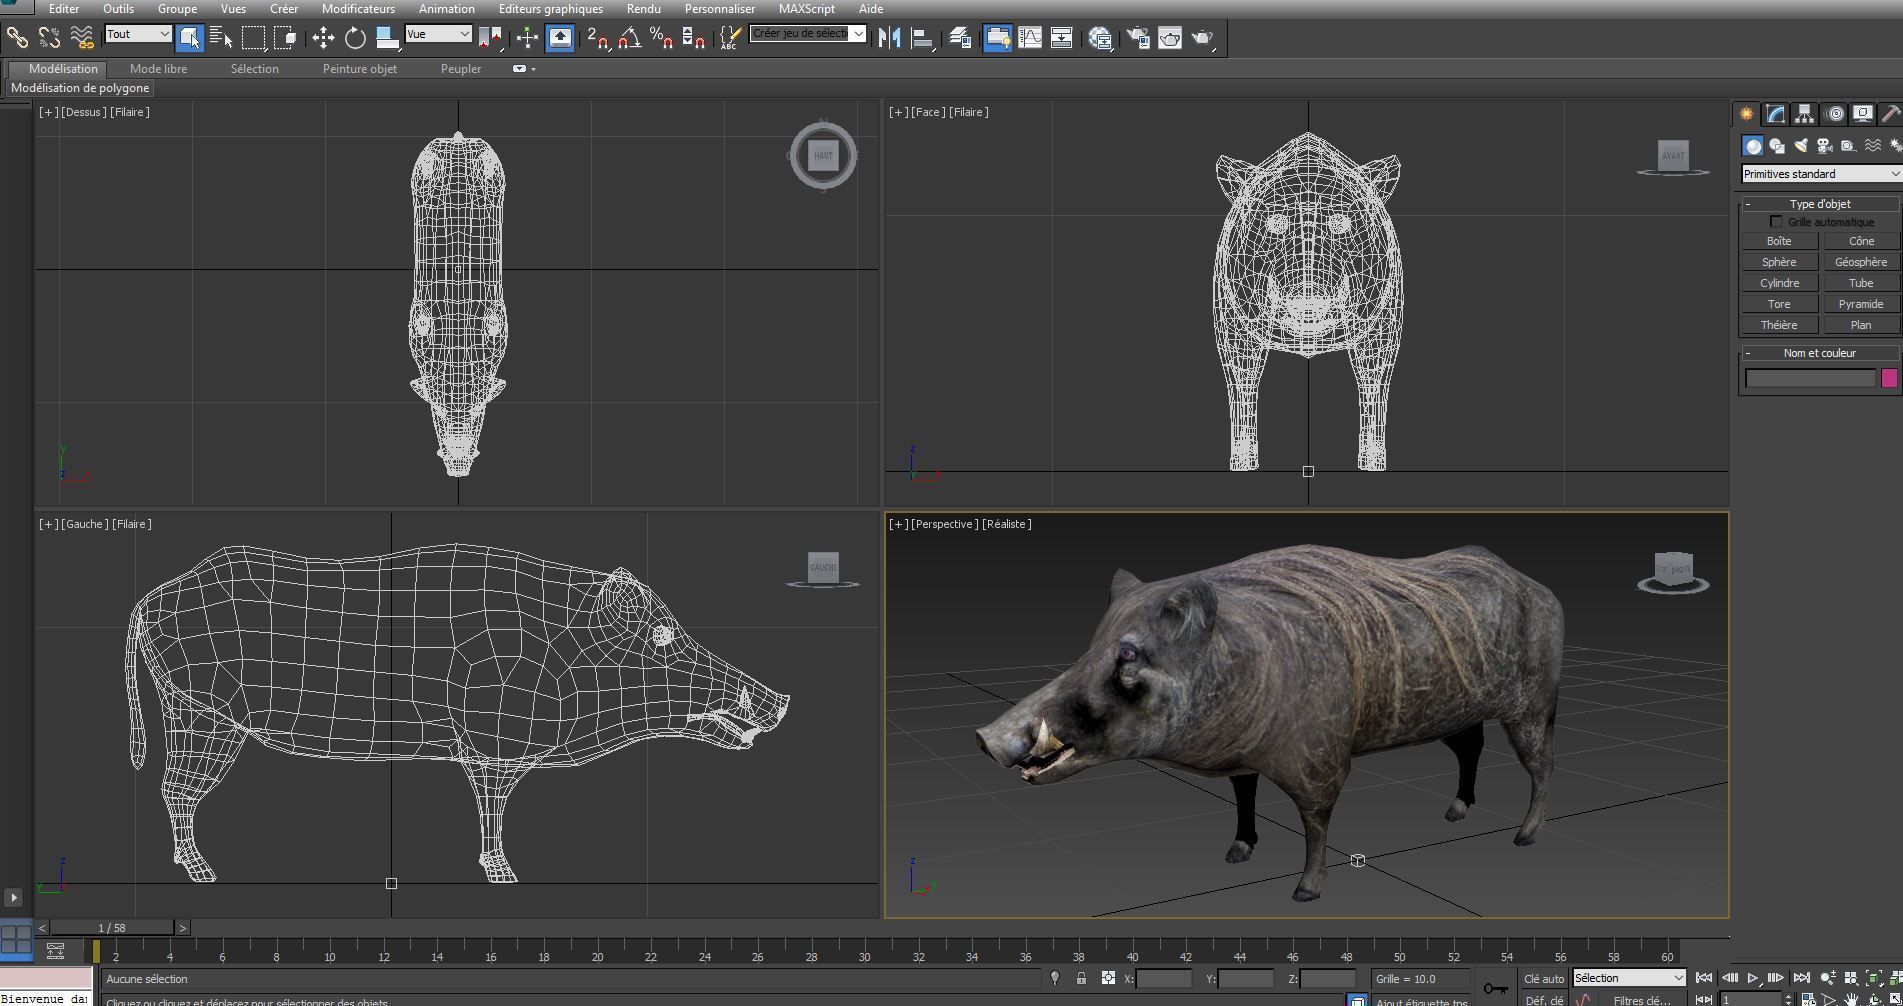Click the 'Boîte' primitive button

[x=1779, y=241]
